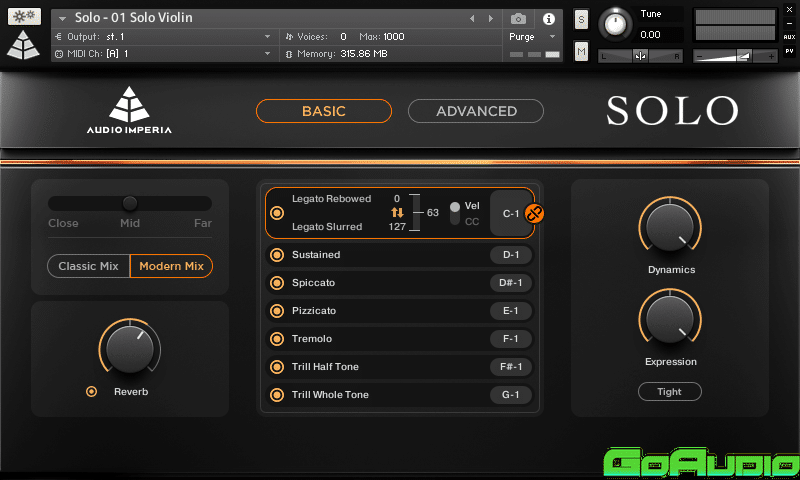
Task: Click the volume minus icon
Action: (699, 57)
